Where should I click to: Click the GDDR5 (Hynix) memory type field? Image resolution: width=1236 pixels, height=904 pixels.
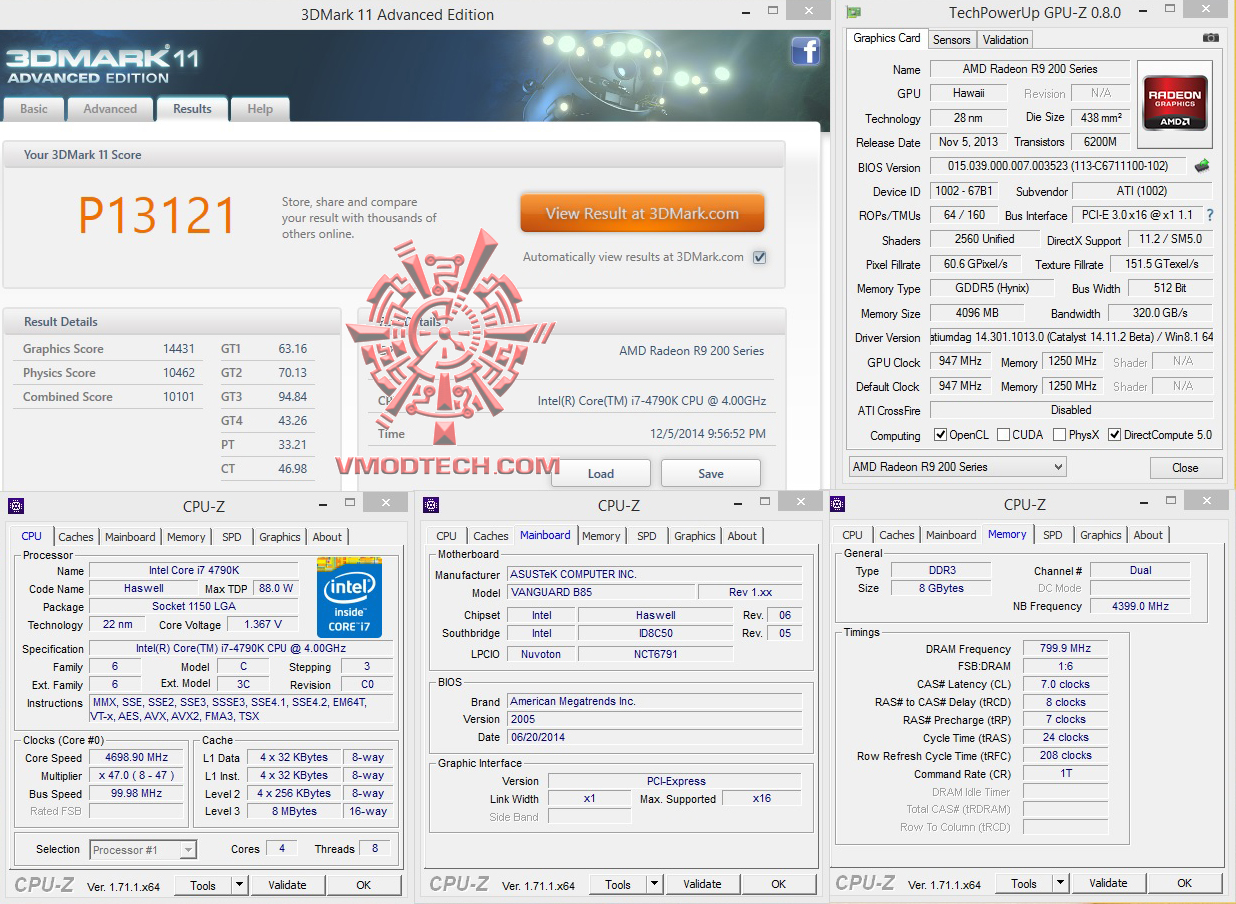point(992,288)
